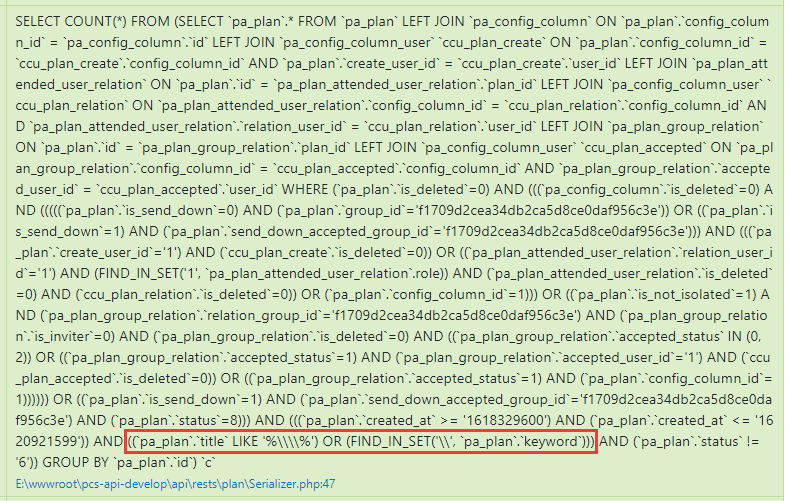Click the `pa_config_column`.`is_deleted`=0 condition
The height and width of the screenshot is (501, 790).
tap(650, 190)
